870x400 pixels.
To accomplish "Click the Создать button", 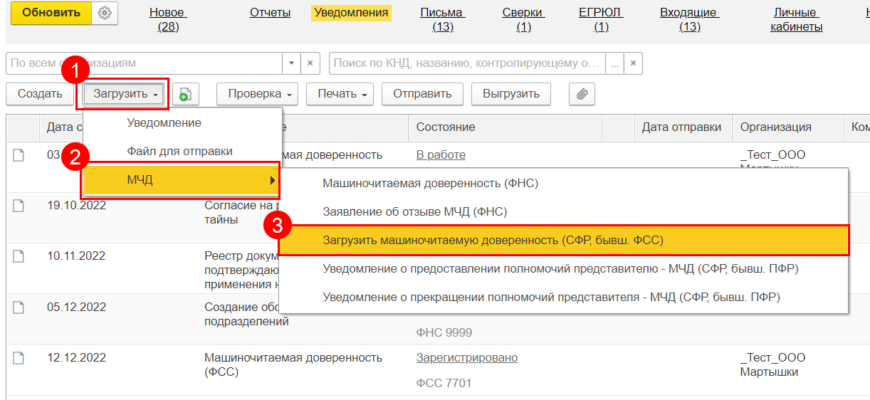I will (40, 94).
